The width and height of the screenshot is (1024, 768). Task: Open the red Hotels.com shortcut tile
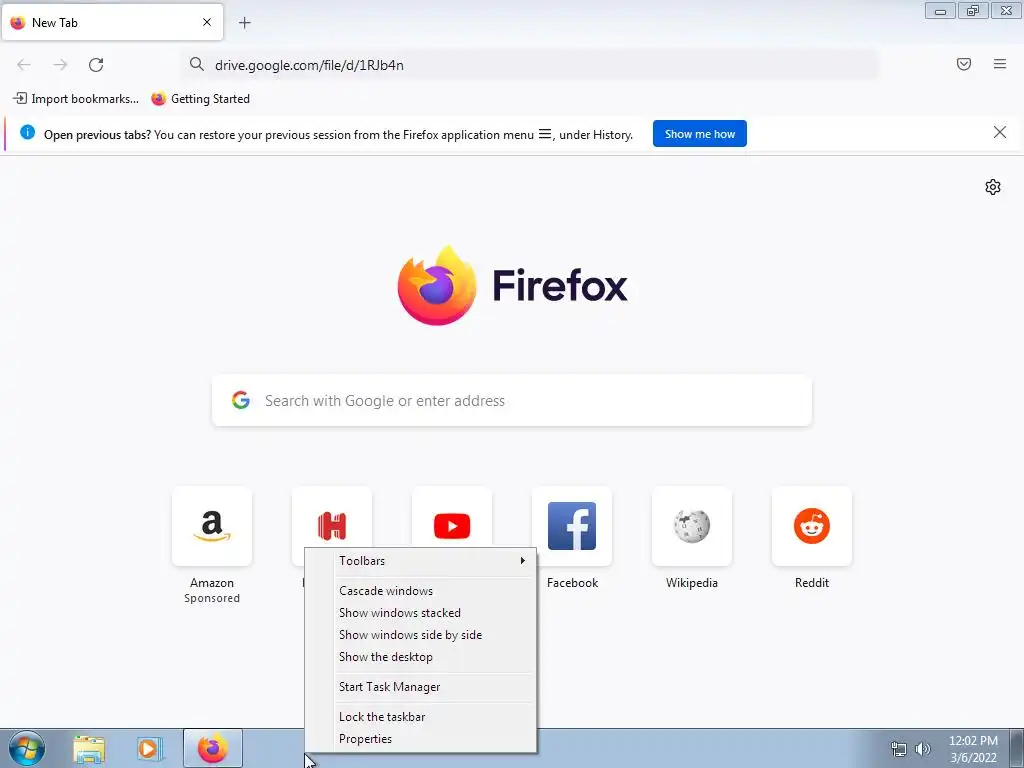click(x=332, y=517)
